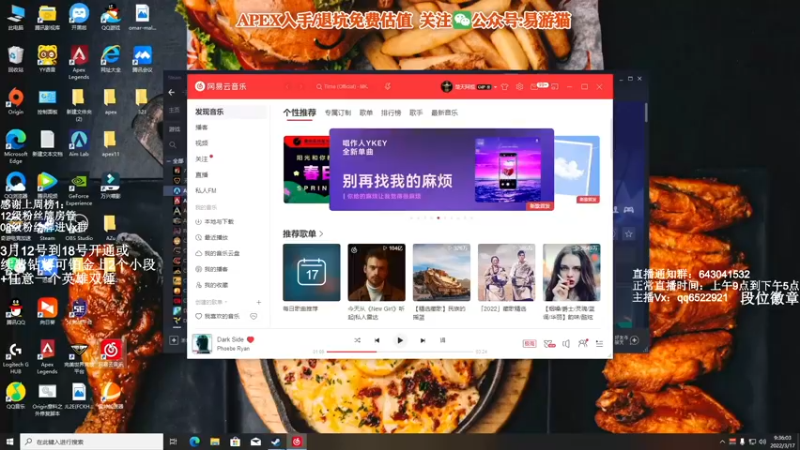Click heartbeat mode icon beside 我喜欢的音乐
800x450 pixels.
tap(254, 316)
